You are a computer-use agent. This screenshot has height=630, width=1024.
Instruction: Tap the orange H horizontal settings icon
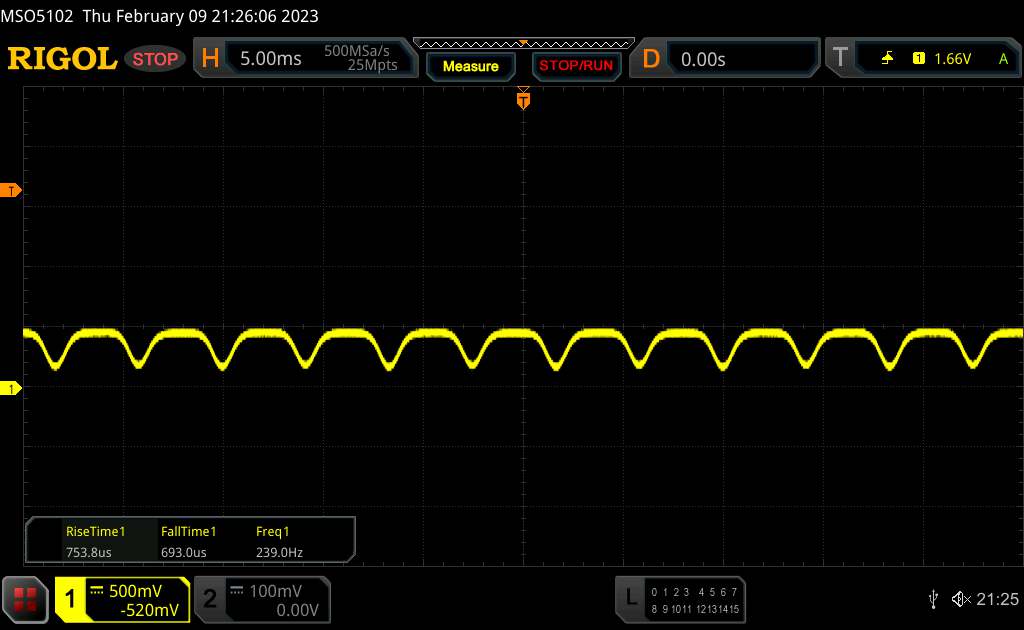point(210,59)
